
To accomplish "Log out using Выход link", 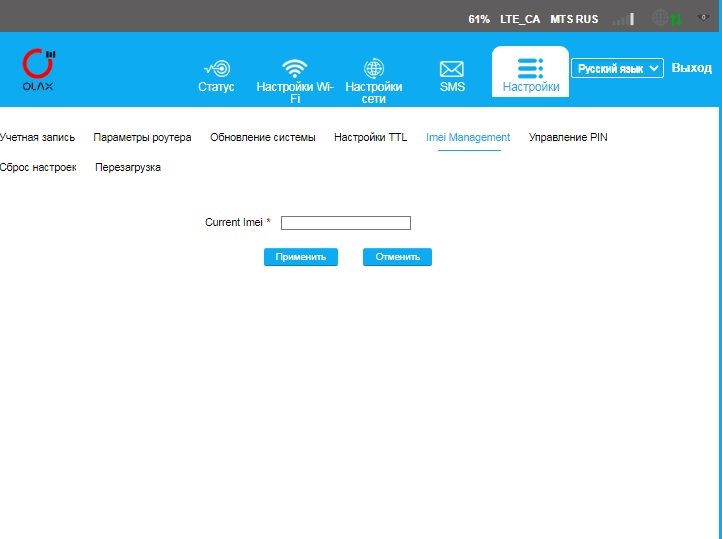I will point(692,68).
